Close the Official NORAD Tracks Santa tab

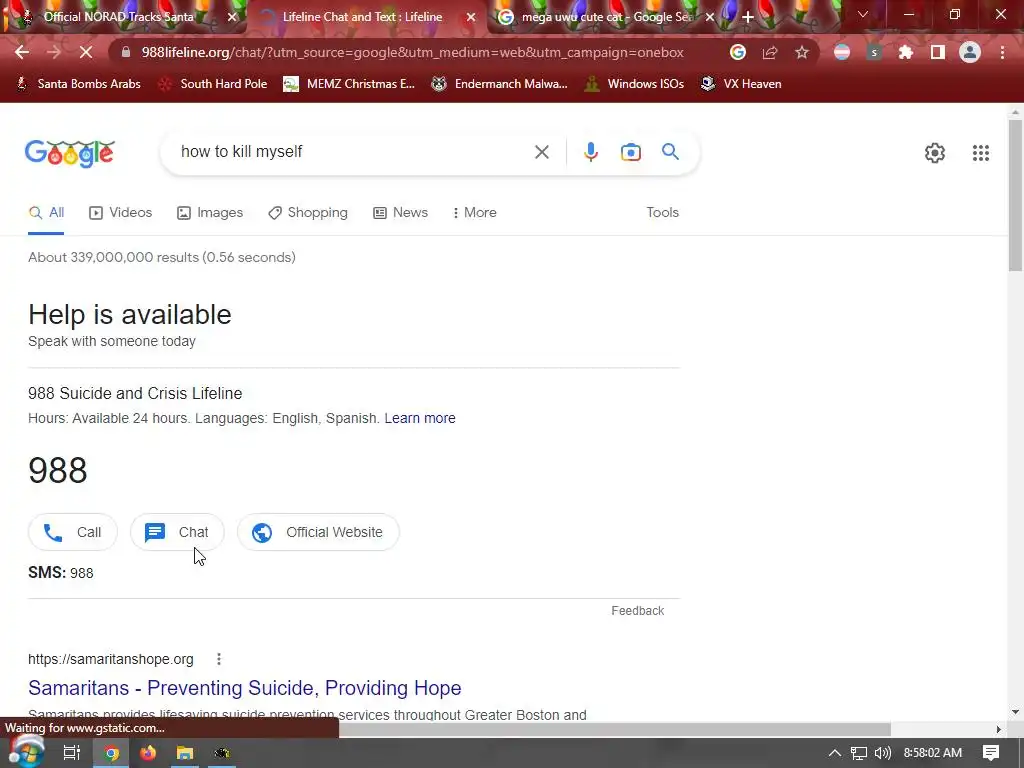click(232, 17)
